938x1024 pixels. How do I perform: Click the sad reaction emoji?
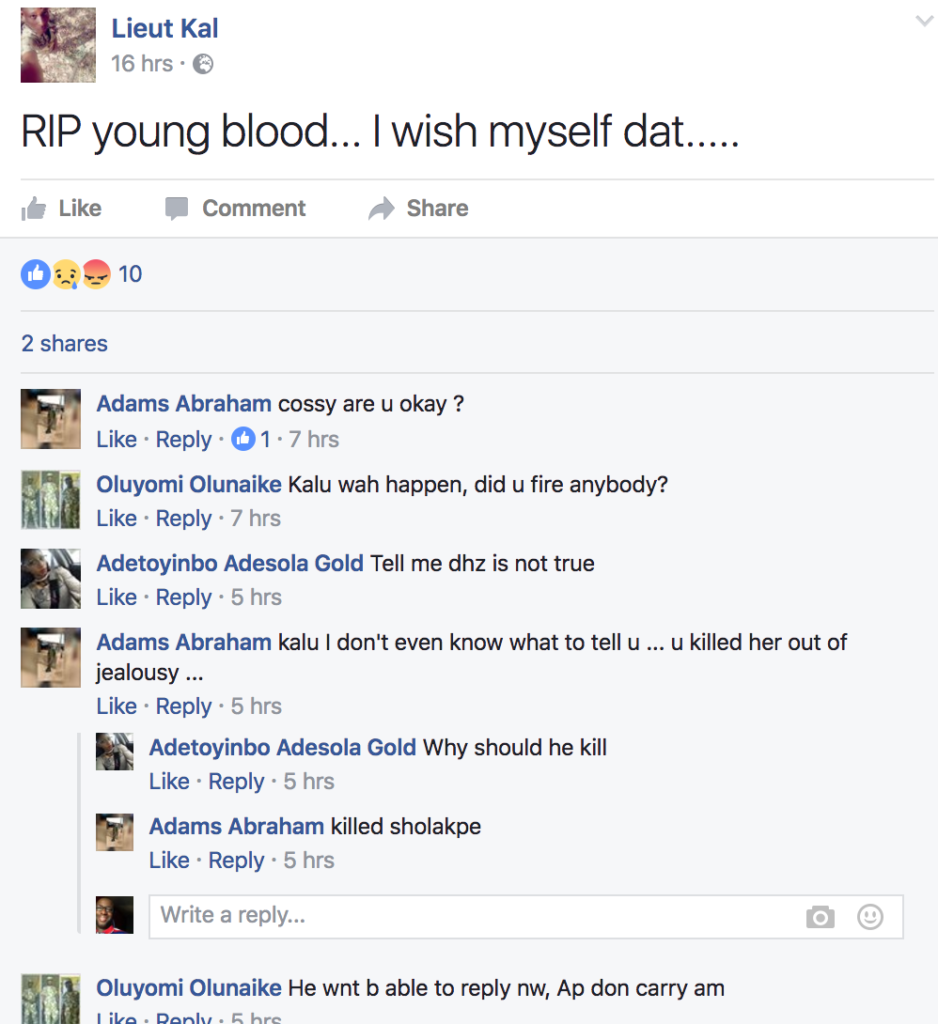pyautogui.click(x=65, y=274)
